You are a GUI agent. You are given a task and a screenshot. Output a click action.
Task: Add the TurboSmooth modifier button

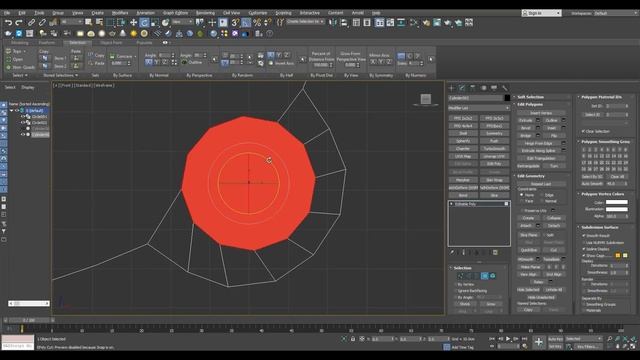tap(494, 149)
